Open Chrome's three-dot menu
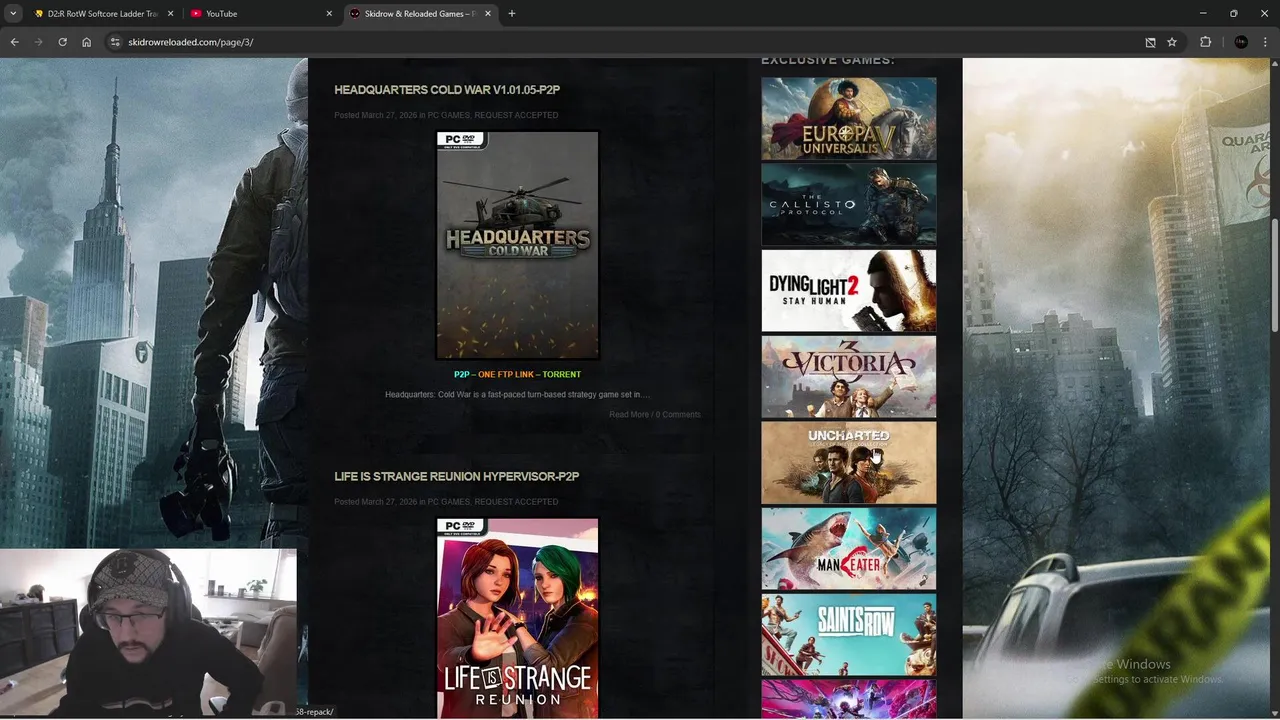The width and height of the screenshot is (1280, 720). pos(1265,42)
